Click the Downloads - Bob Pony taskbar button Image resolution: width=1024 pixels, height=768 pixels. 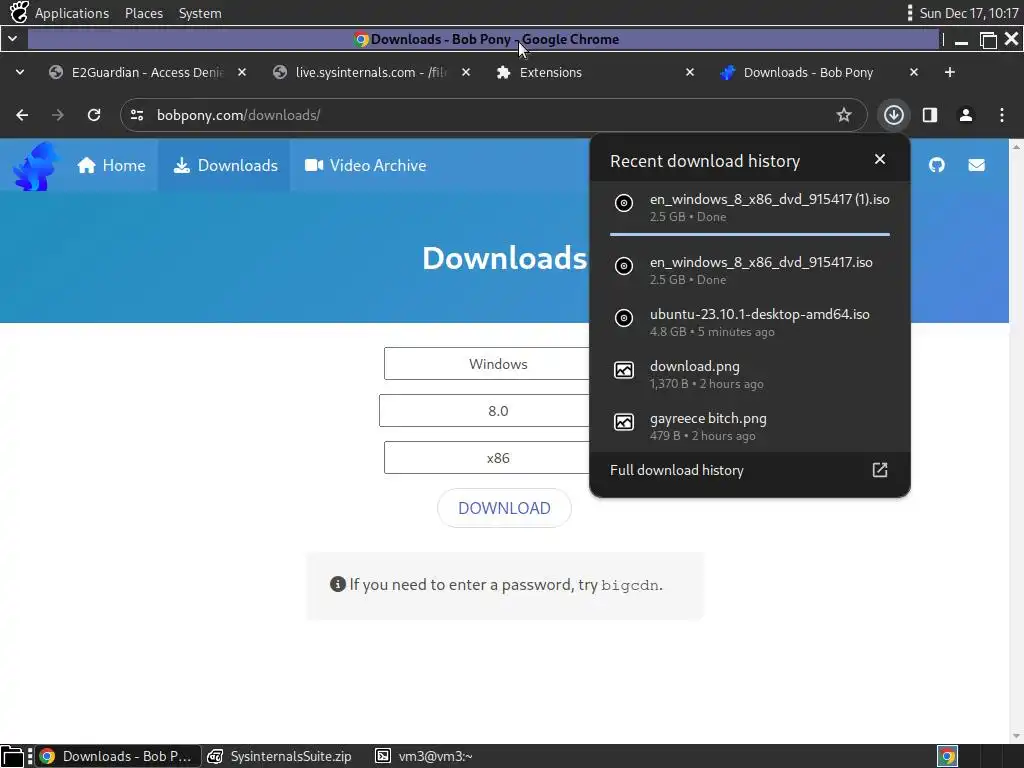[116, 756]
